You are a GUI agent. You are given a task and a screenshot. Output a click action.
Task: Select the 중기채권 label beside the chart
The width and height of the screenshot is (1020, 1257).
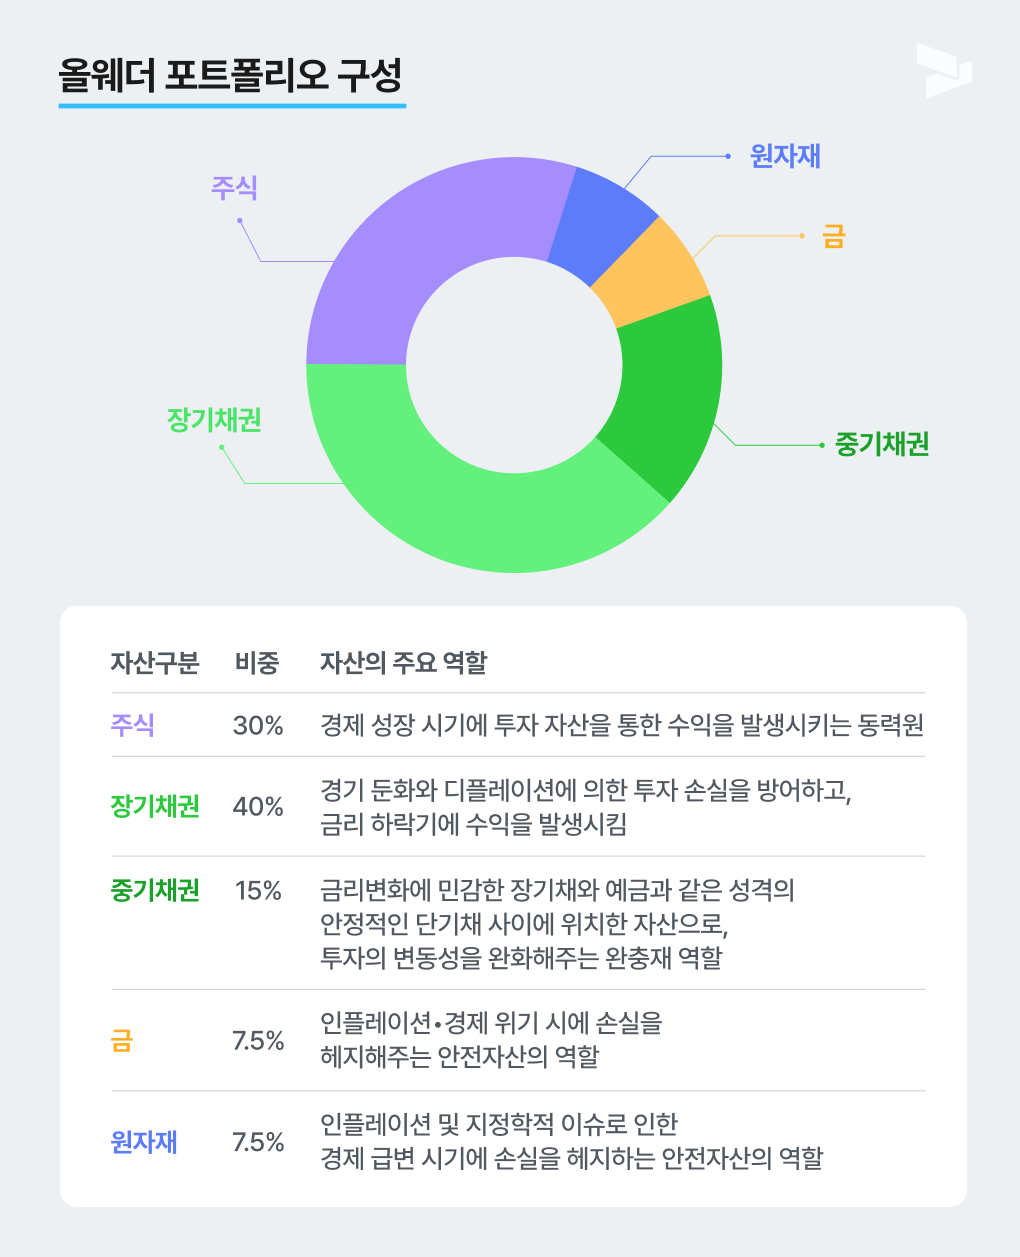coord(882,444)
